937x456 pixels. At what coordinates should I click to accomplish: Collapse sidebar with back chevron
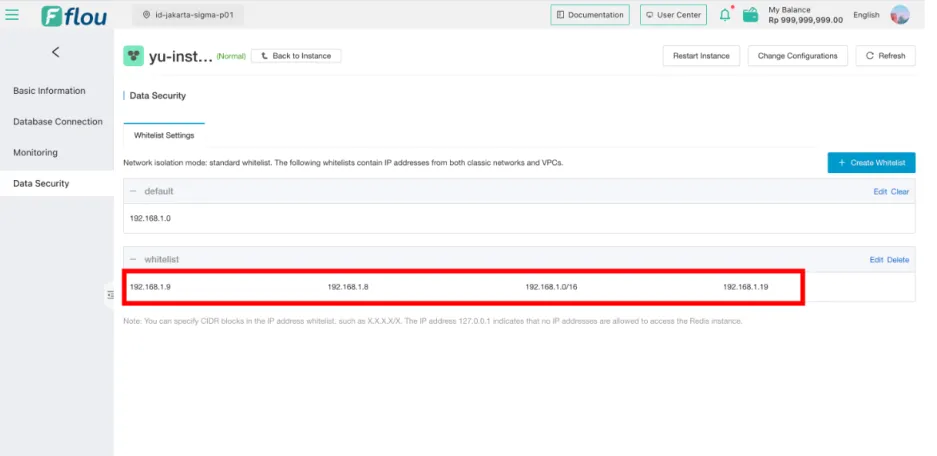56,52
